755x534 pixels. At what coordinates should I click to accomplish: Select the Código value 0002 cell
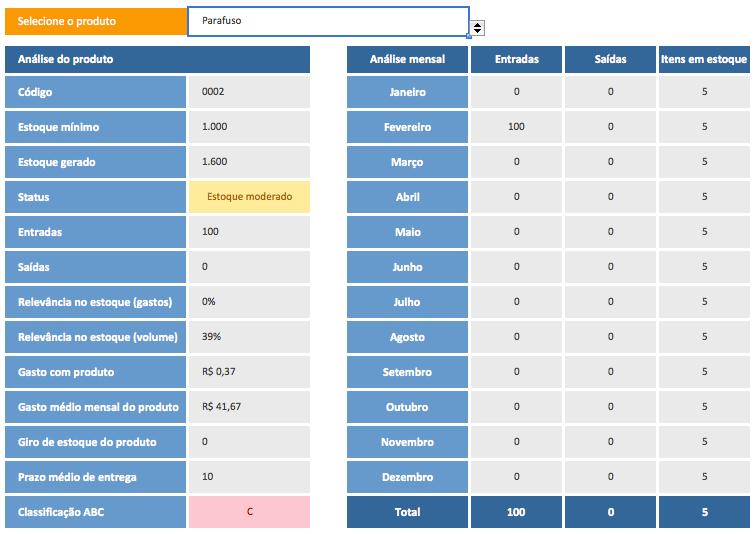249,93
